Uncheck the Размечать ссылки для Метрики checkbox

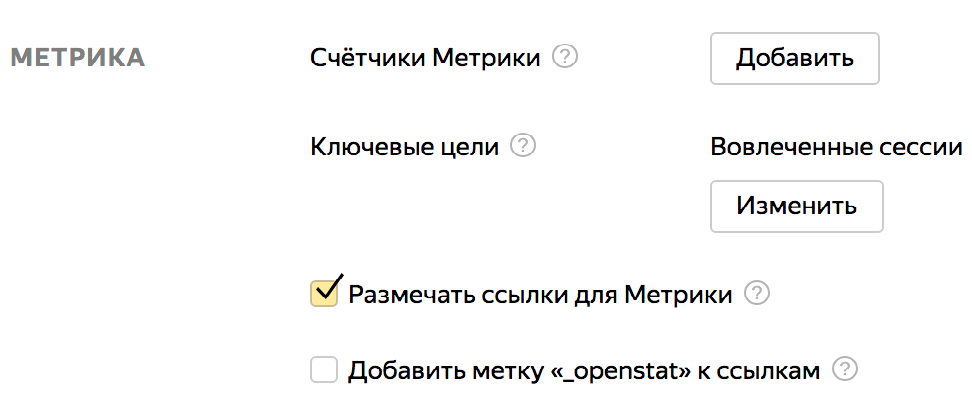[x=324, y=293]
